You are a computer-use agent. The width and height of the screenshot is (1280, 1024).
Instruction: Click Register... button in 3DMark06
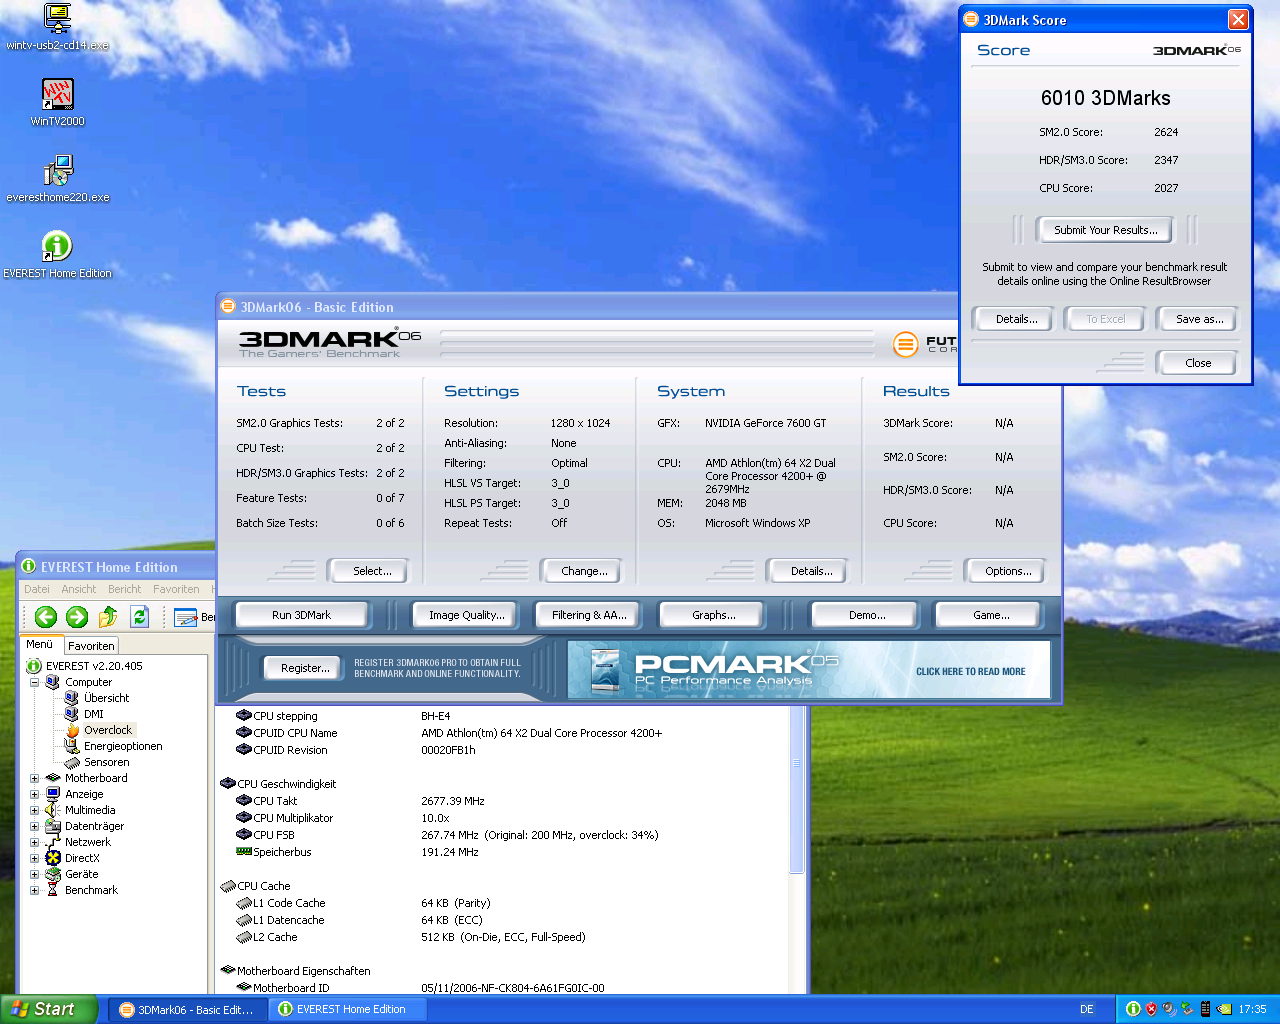305,668
